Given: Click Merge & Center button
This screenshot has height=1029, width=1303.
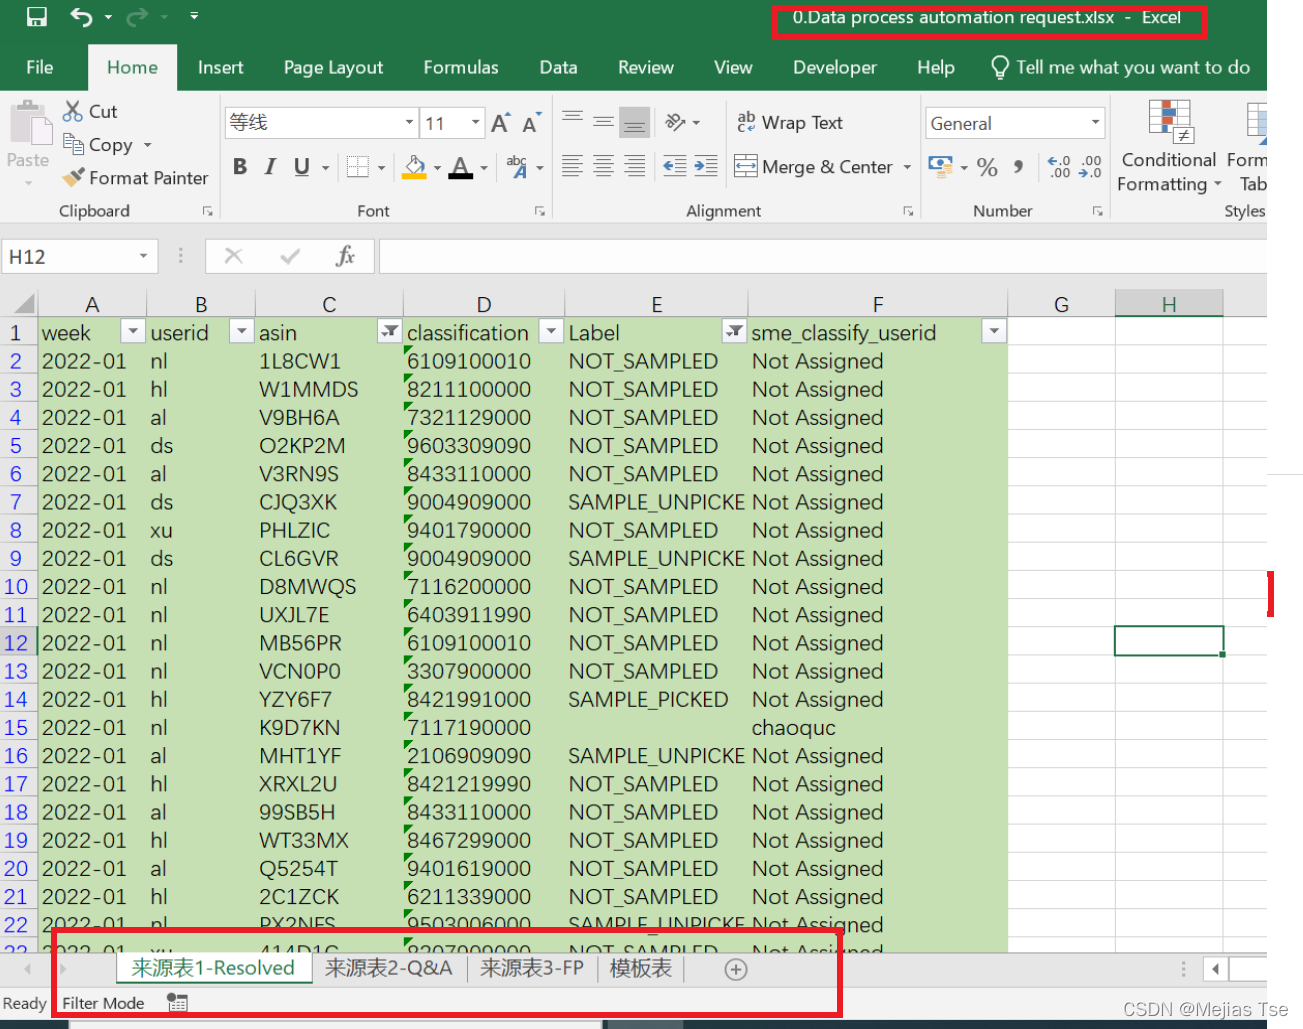Looking at the screenshot, I should click(x=815, y=167).
